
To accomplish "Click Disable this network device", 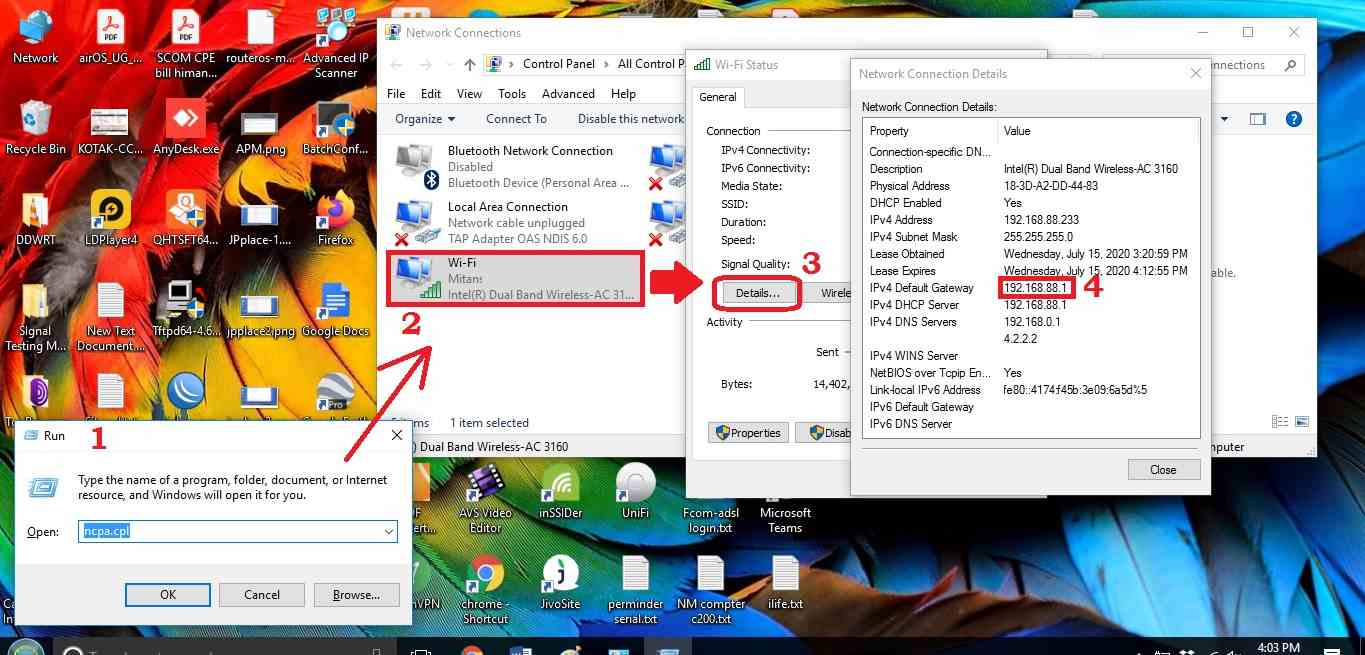I will pyautogui.click(x=630, y=119).
